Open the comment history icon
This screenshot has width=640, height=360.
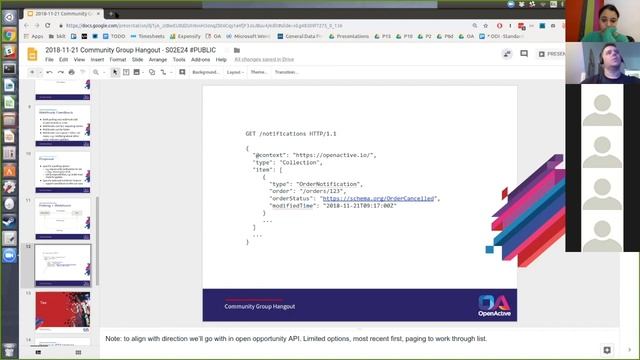click(524, 54)
